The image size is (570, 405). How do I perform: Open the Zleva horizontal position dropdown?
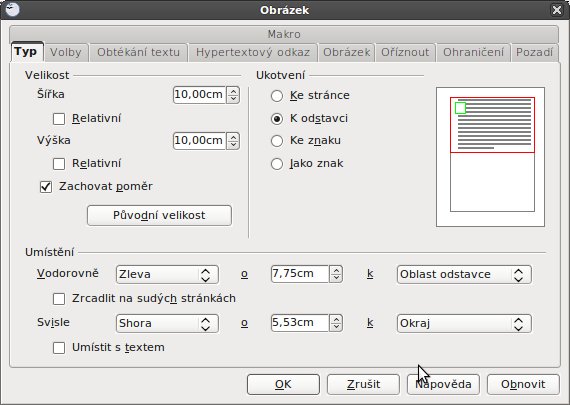(167, 274)
